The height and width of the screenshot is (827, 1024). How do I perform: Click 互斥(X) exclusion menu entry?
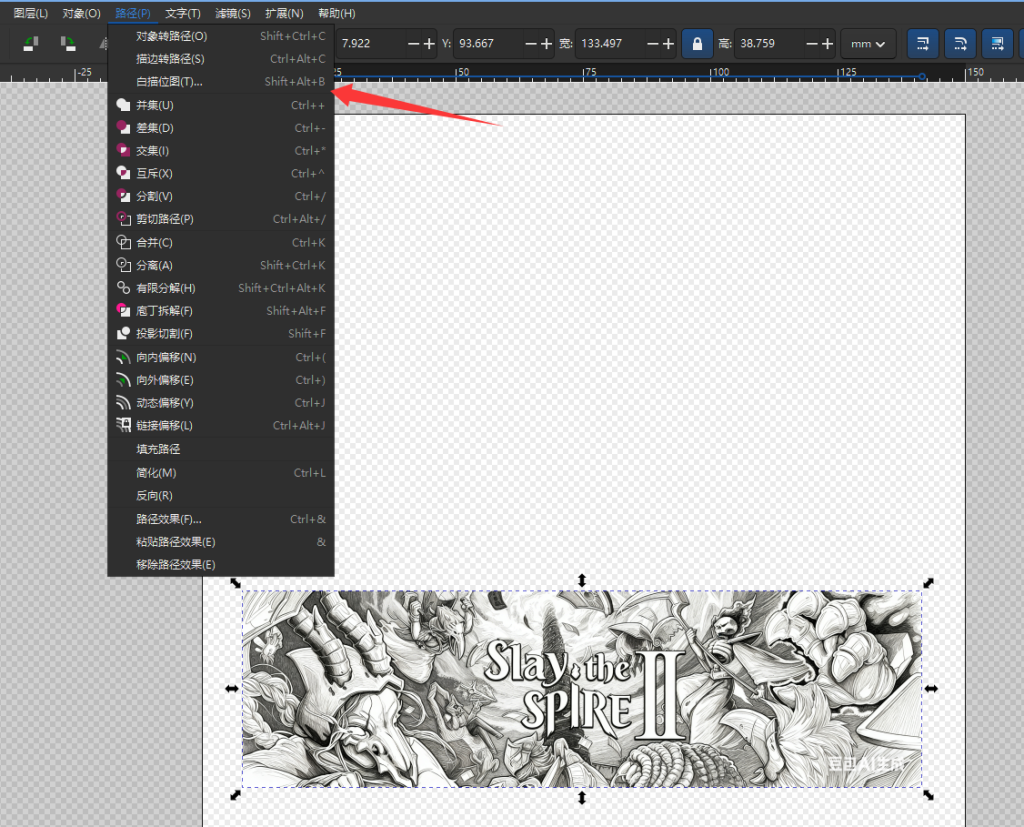154,174
